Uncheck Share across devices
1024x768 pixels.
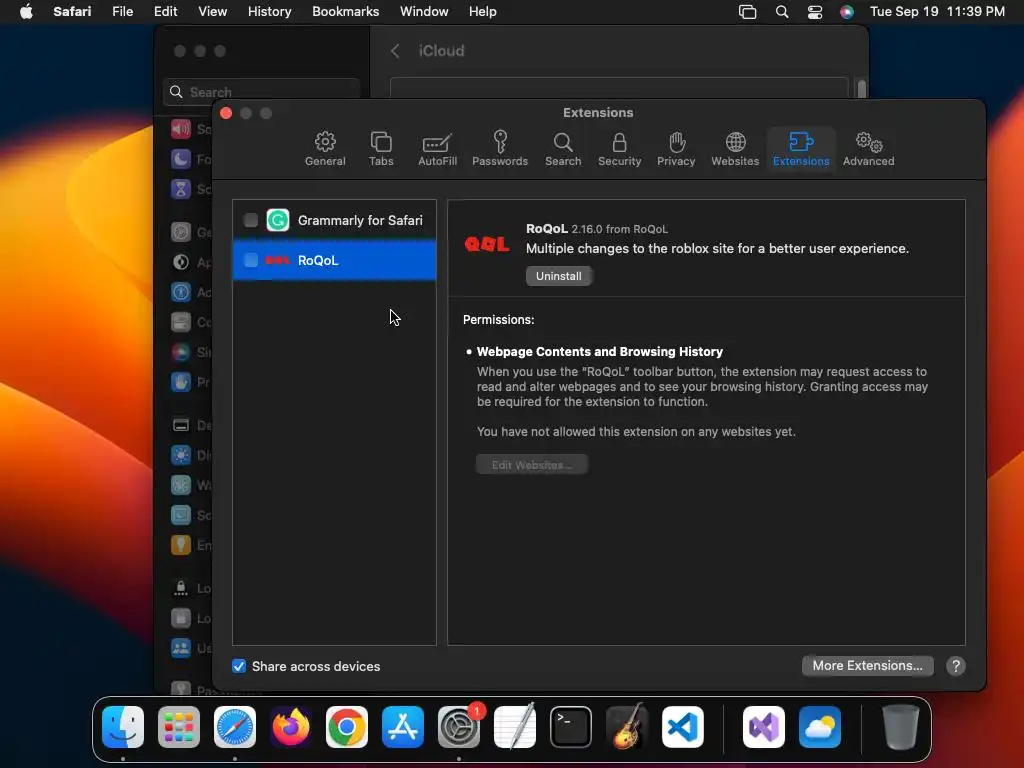[239, 666]
